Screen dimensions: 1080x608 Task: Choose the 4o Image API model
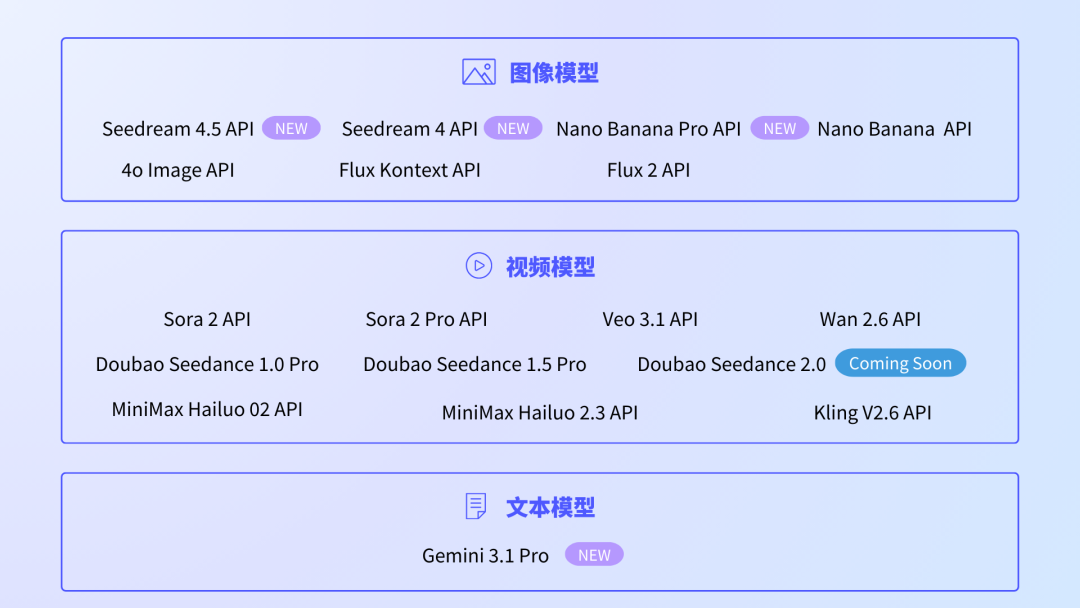[x=178, y=170]
